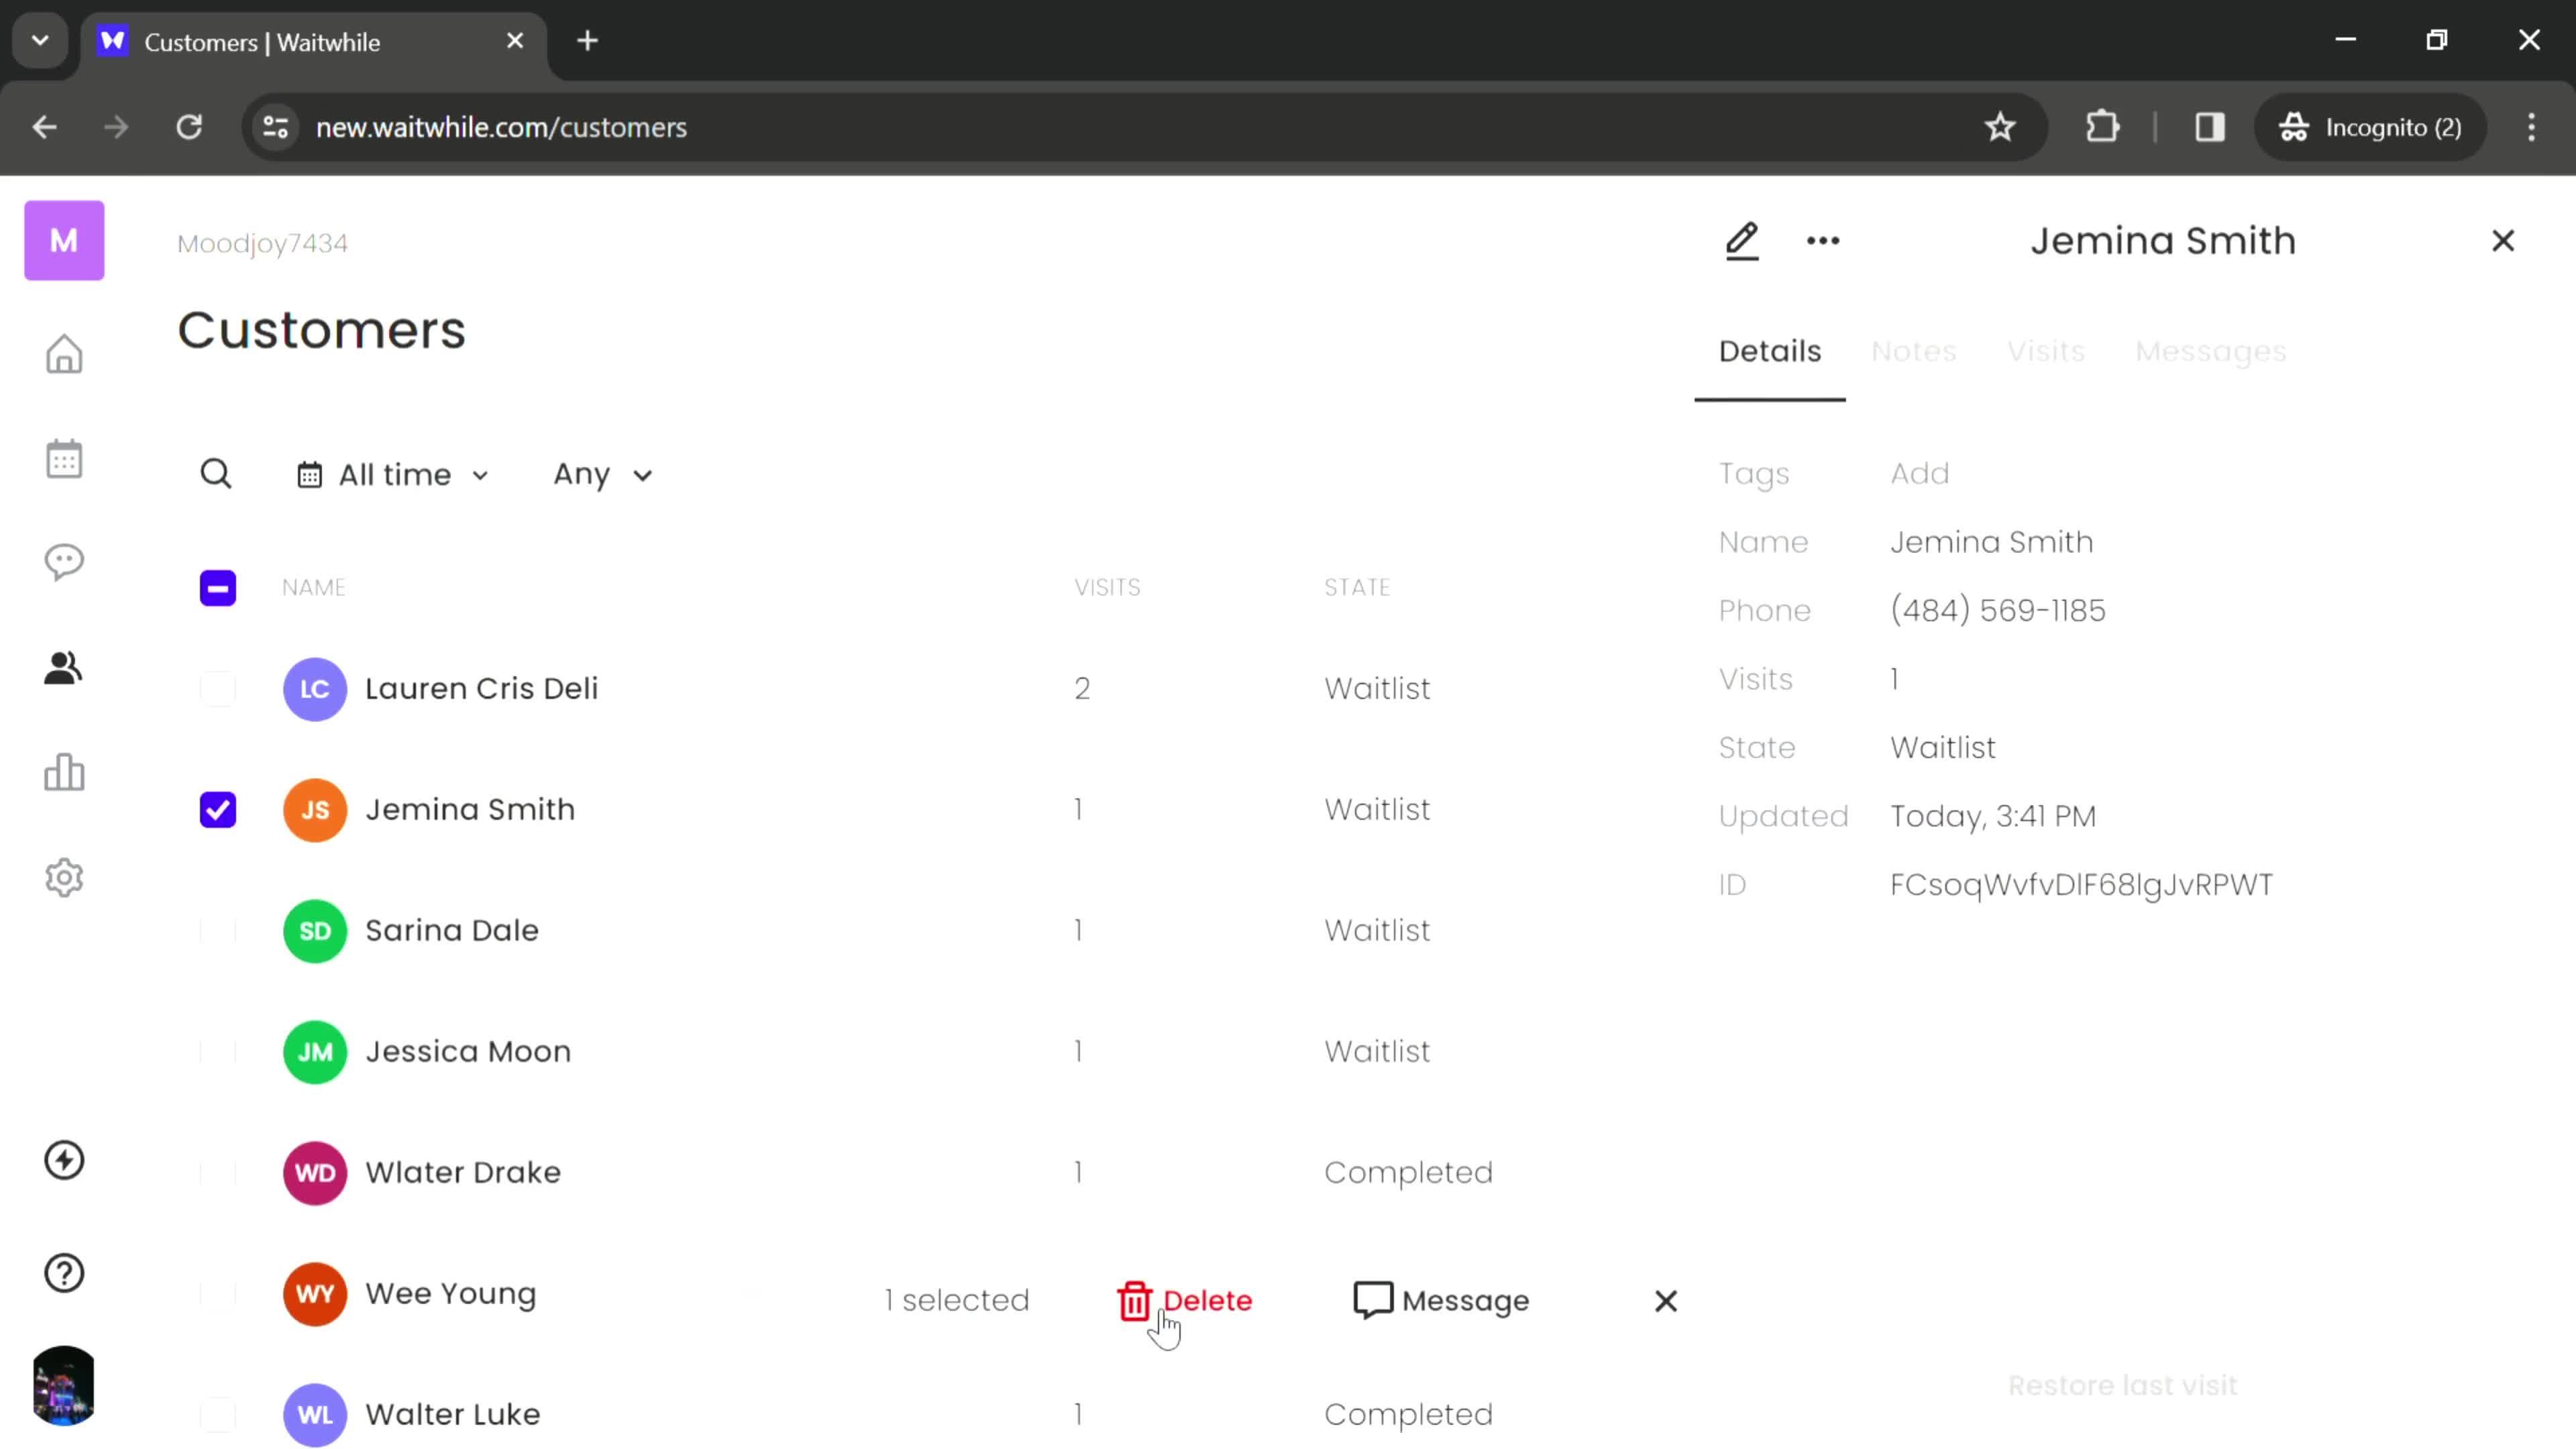Toggle the indeterminate top checkbox
This screenshot has height=1449, width=2576.
click(217, 588)
